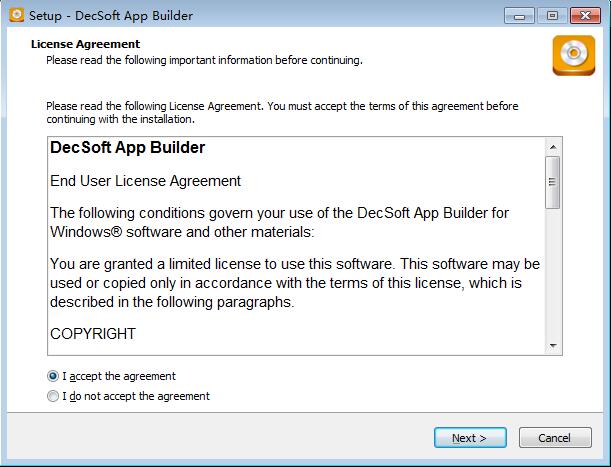Cancel the installation
This screenshot has height=467, width=611.
coord(554,438)
